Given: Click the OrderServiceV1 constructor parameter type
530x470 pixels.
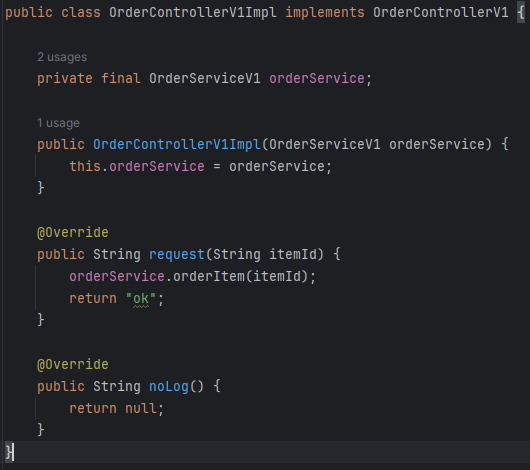Looking at the screenshot, I should (x=325, y=144).
